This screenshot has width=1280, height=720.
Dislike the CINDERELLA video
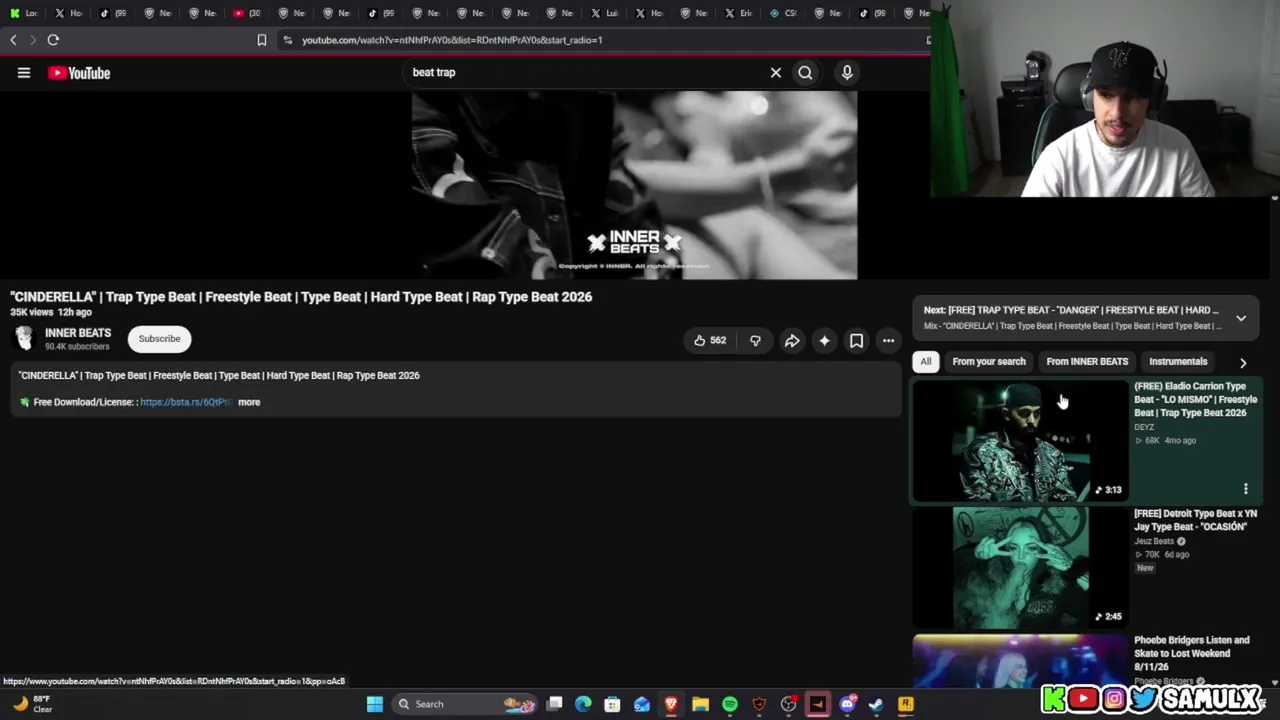pyautogui.click(x=755, y=341)
